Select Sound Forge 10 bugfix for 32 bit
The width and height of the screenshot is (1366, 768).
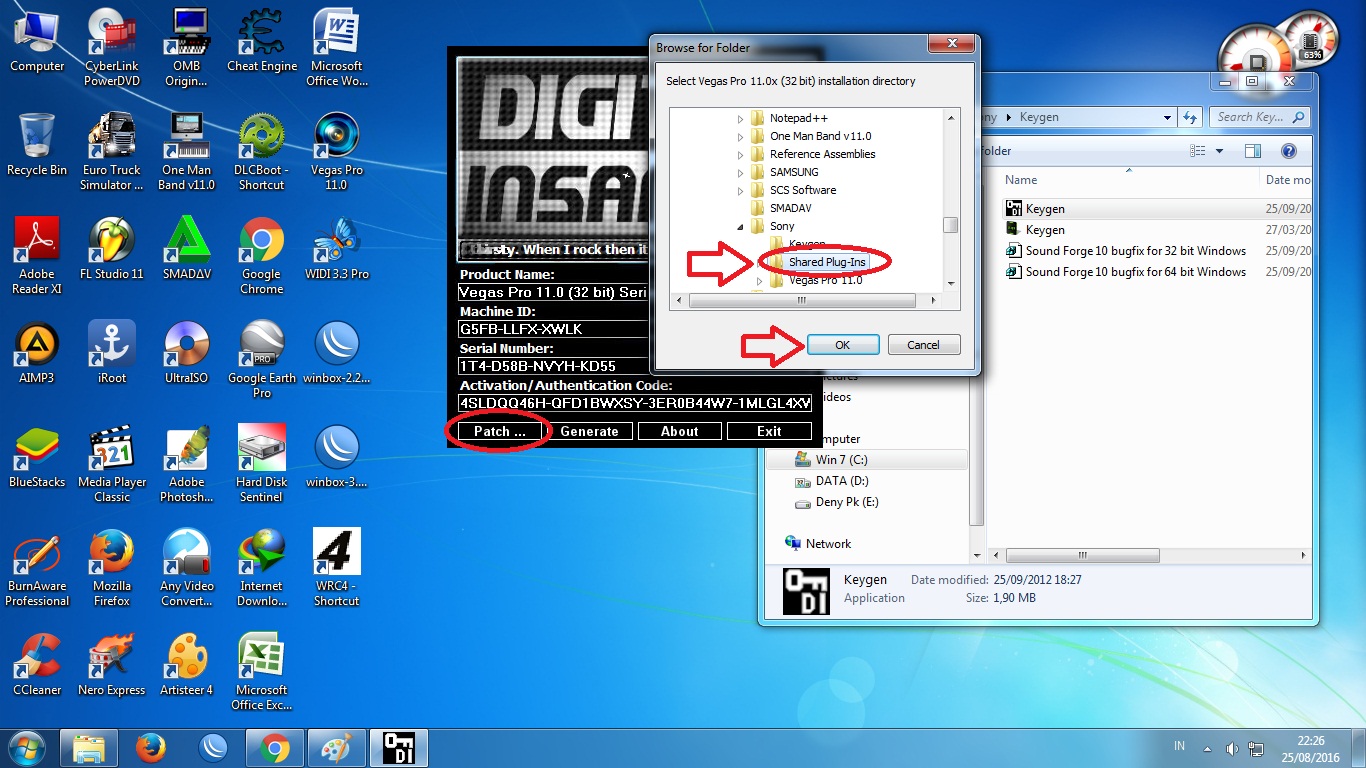click(x=1135, y=251)
